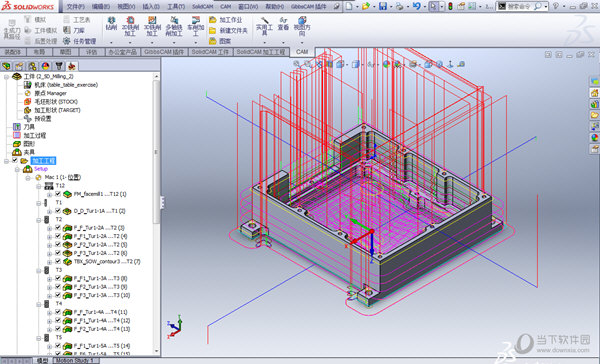Collapse the T2 tool group
The image size is (600, 364).
pos(39,220)
